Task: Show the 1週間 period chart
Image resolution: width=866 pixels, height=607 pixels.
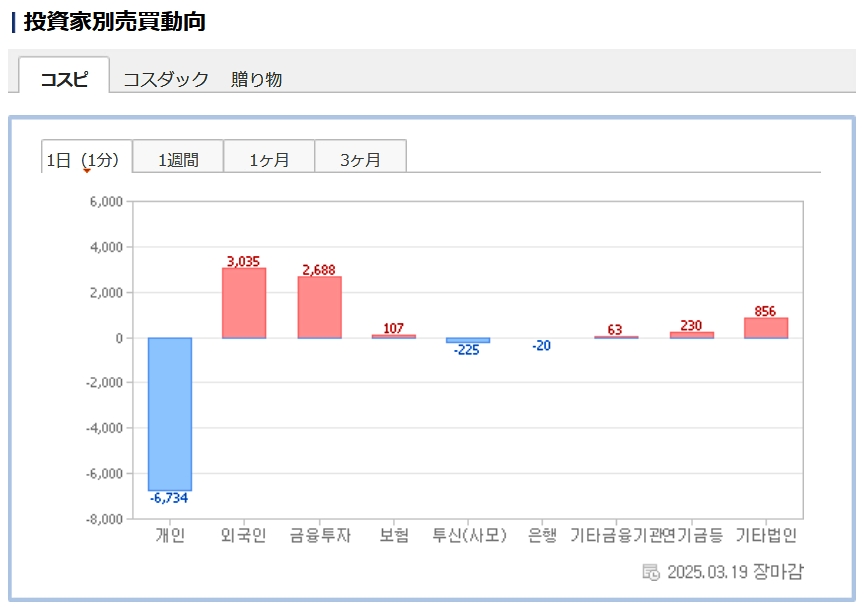Action: (x=178, y=159)
